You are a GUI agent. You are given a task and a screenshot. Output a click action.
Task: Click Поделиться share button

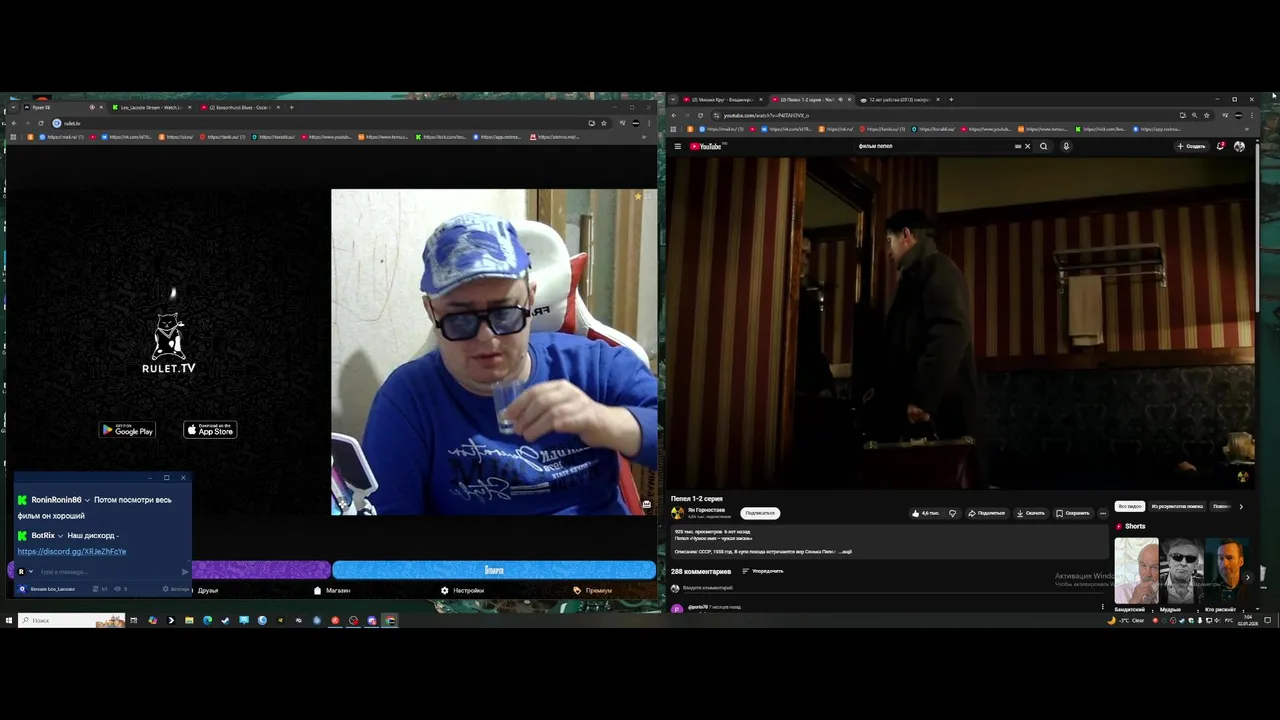coord(986,513)
